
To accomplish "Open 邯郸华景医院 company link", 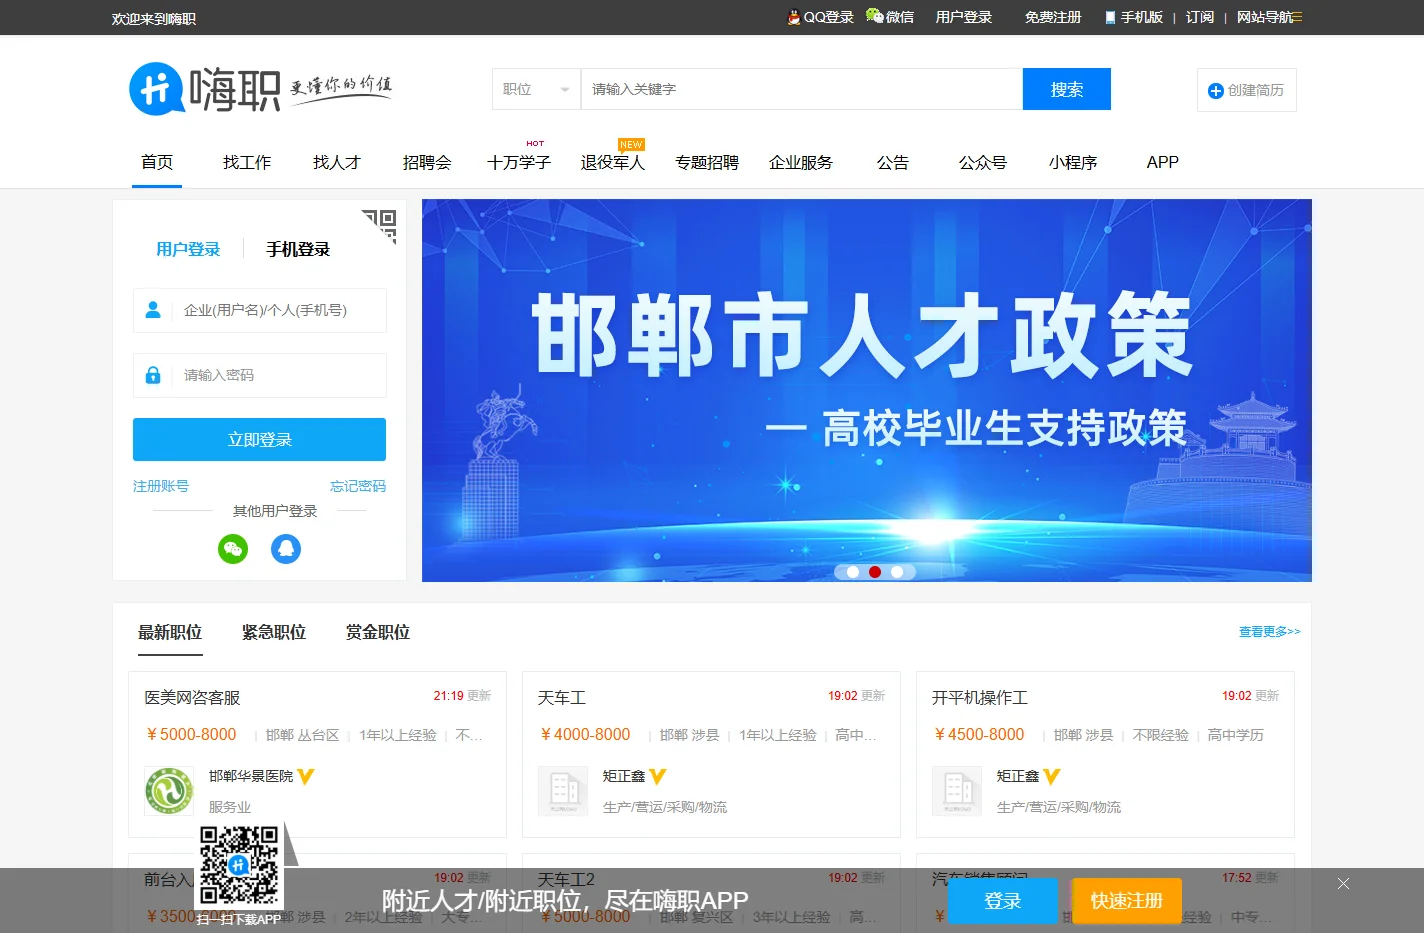I will 251,776.
